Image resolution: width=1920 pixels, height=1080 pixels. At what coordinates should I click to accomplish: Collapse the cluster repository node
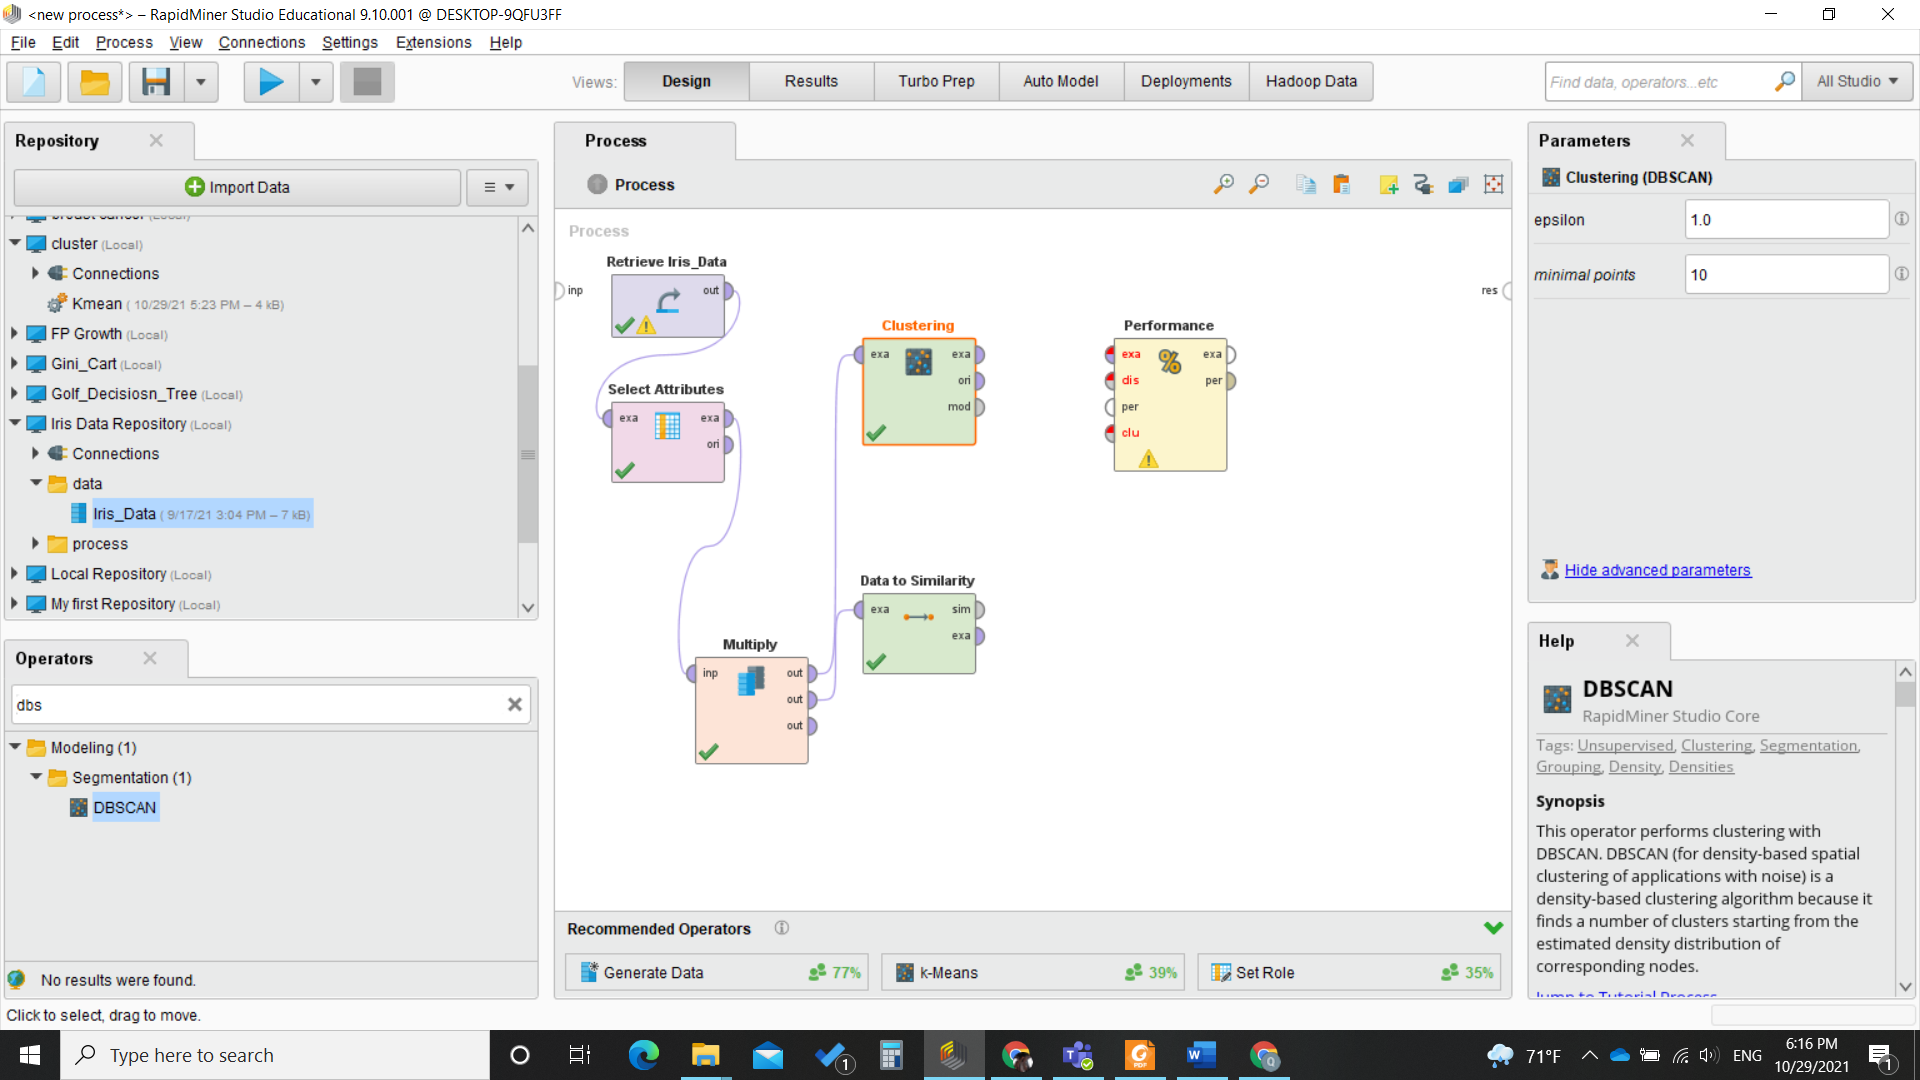(15, 243)
